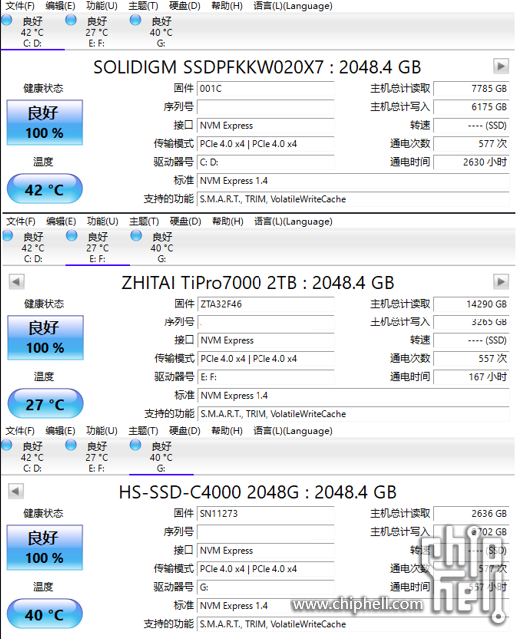Open the 功能(U) menu in the top menu bar
Image resolution: width=519 pixels, height=639 pixels.
click(102, 6)
